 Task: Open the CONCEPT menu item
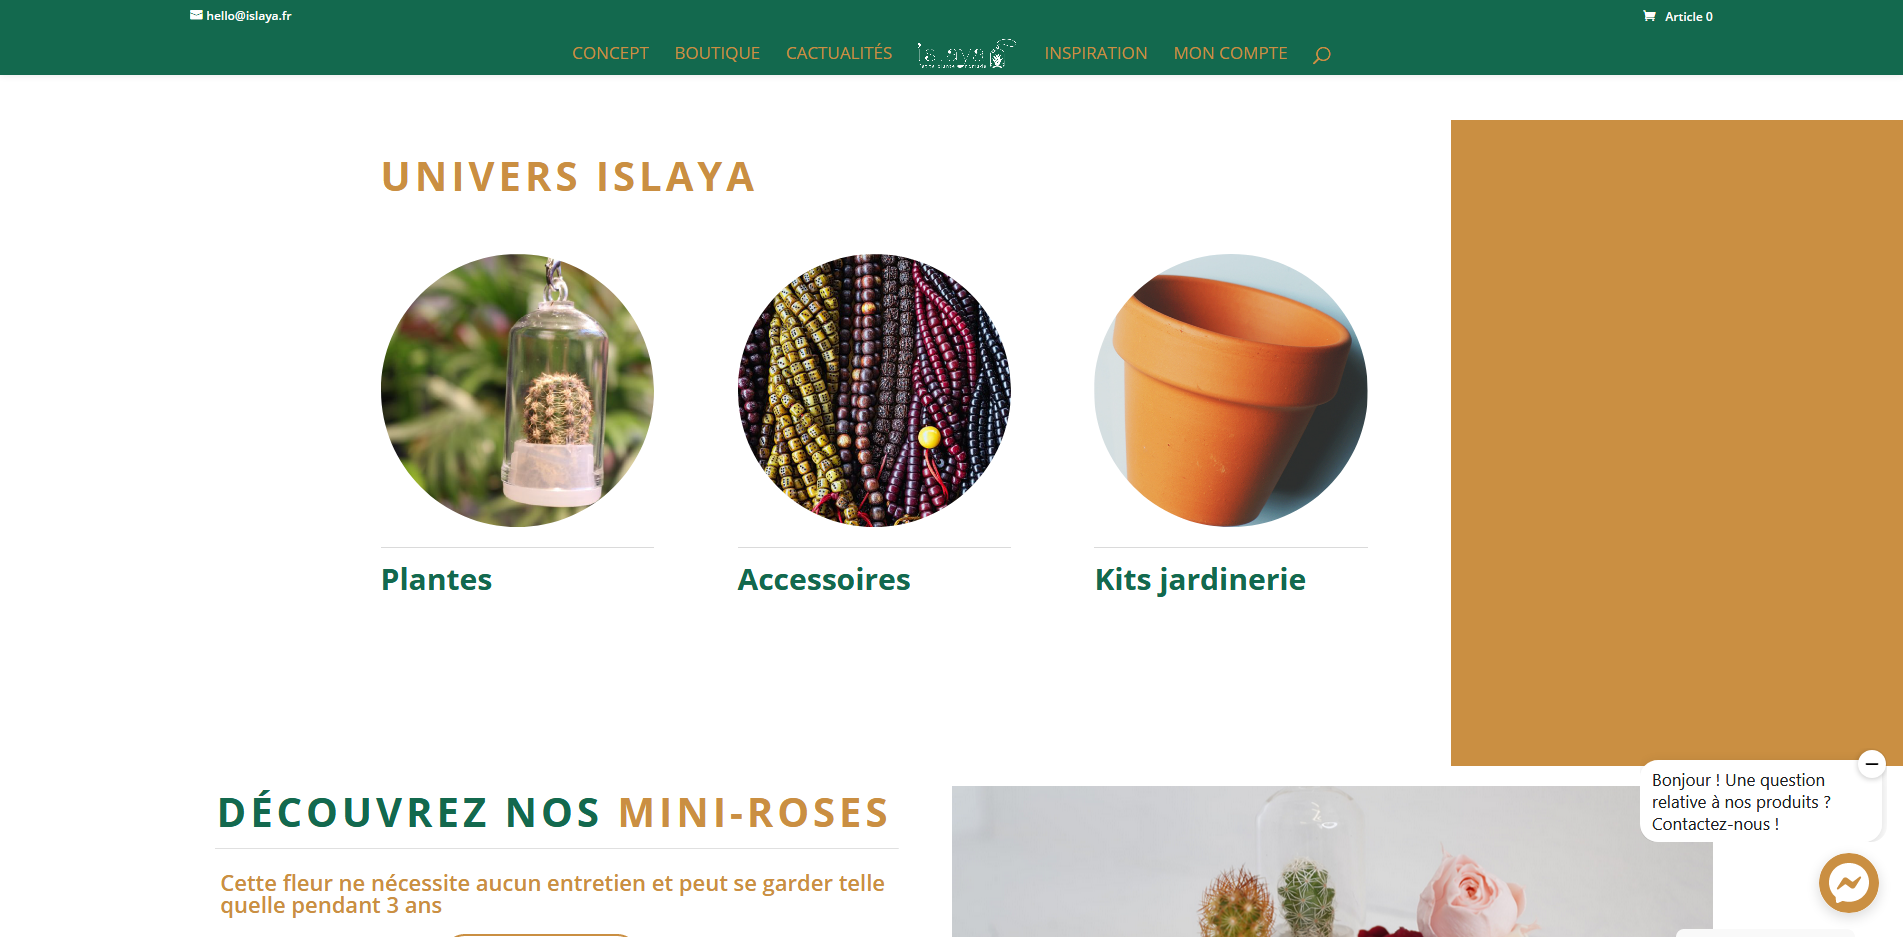(x=610, y=53)
